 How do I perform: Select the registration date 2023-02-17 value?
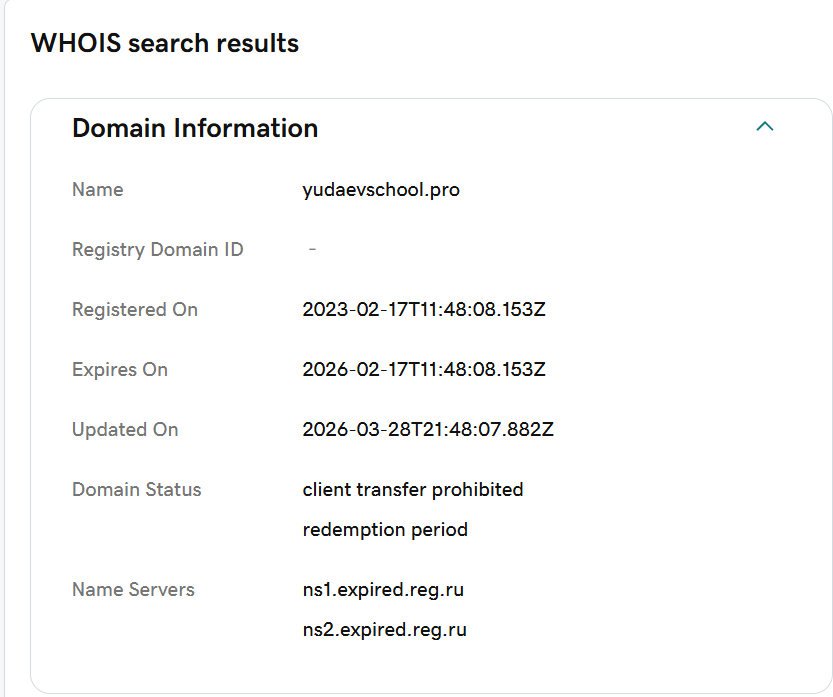(x=424, y=310)
